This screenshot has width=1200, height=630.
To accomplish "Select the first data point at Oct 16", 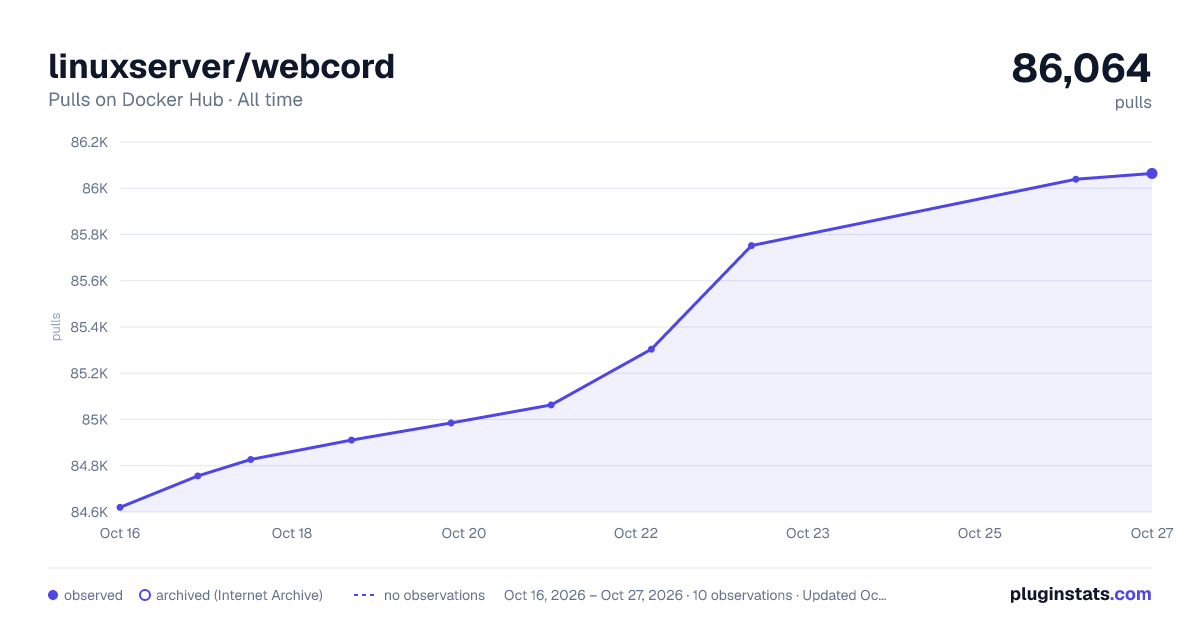I will pos(120,507).
